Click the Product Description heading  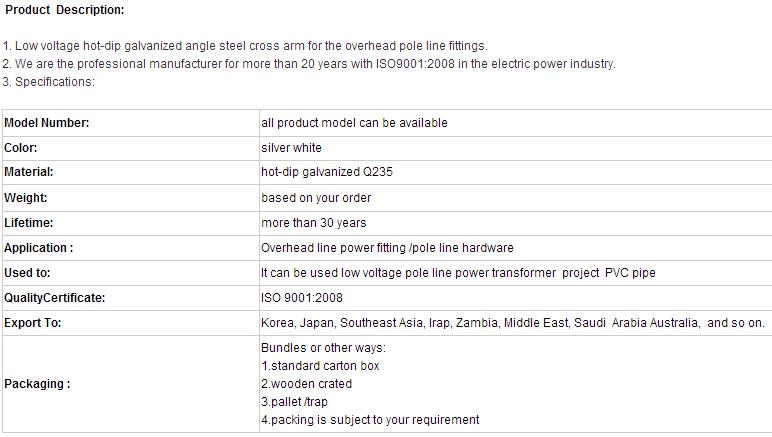click(x=64, y=10)
